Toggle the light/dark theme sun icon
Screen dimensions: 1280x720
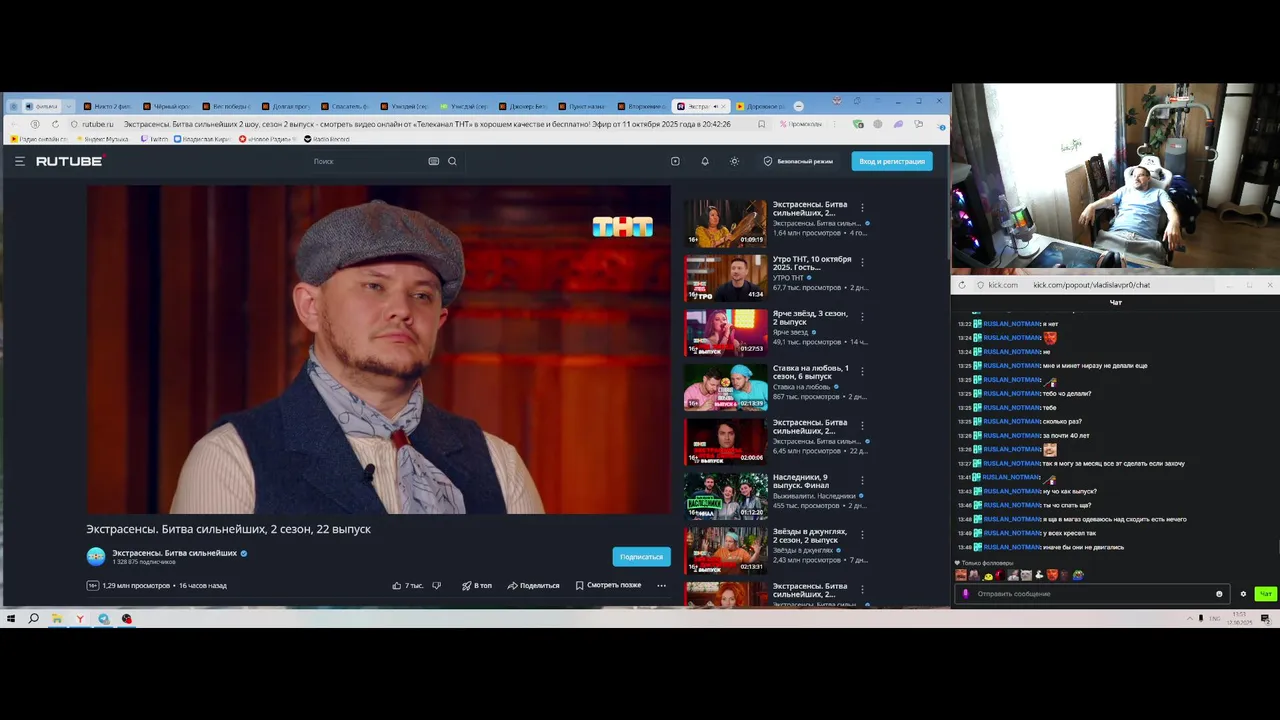pos(734,161)
